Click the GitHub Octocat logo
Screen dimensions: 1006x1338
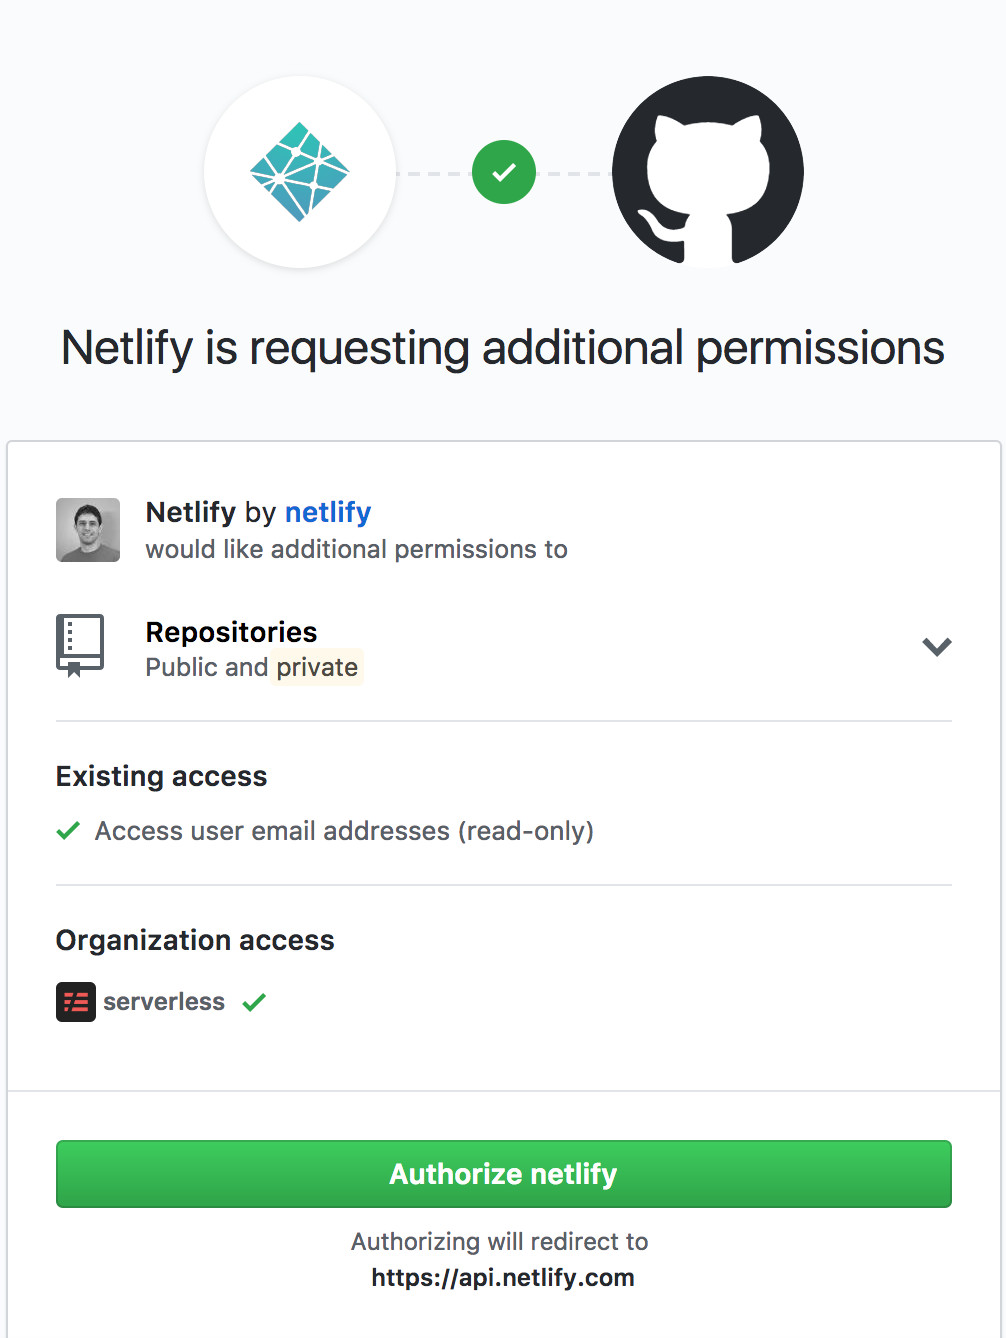(708, 172)
